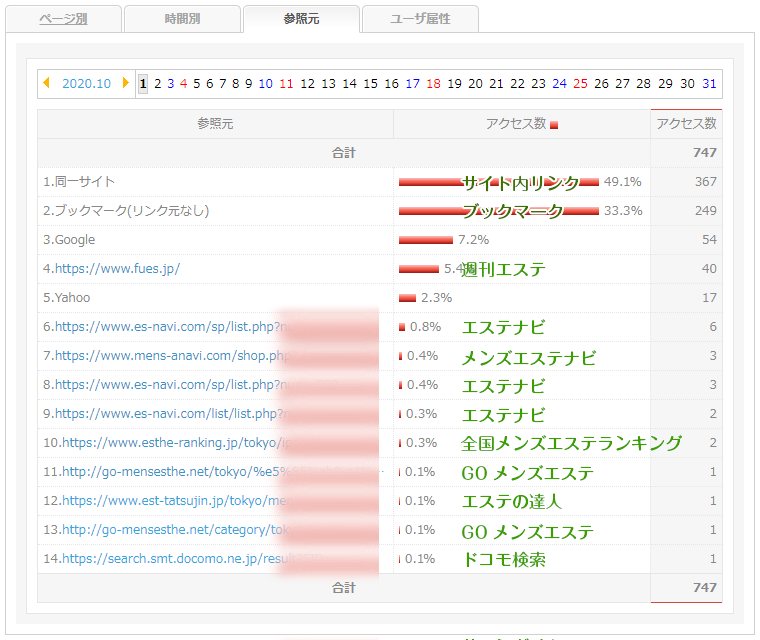This screenshot has height=640, width=760.
Task: Click the 1.同一サイト row label
Action: [x=79, y=182]
